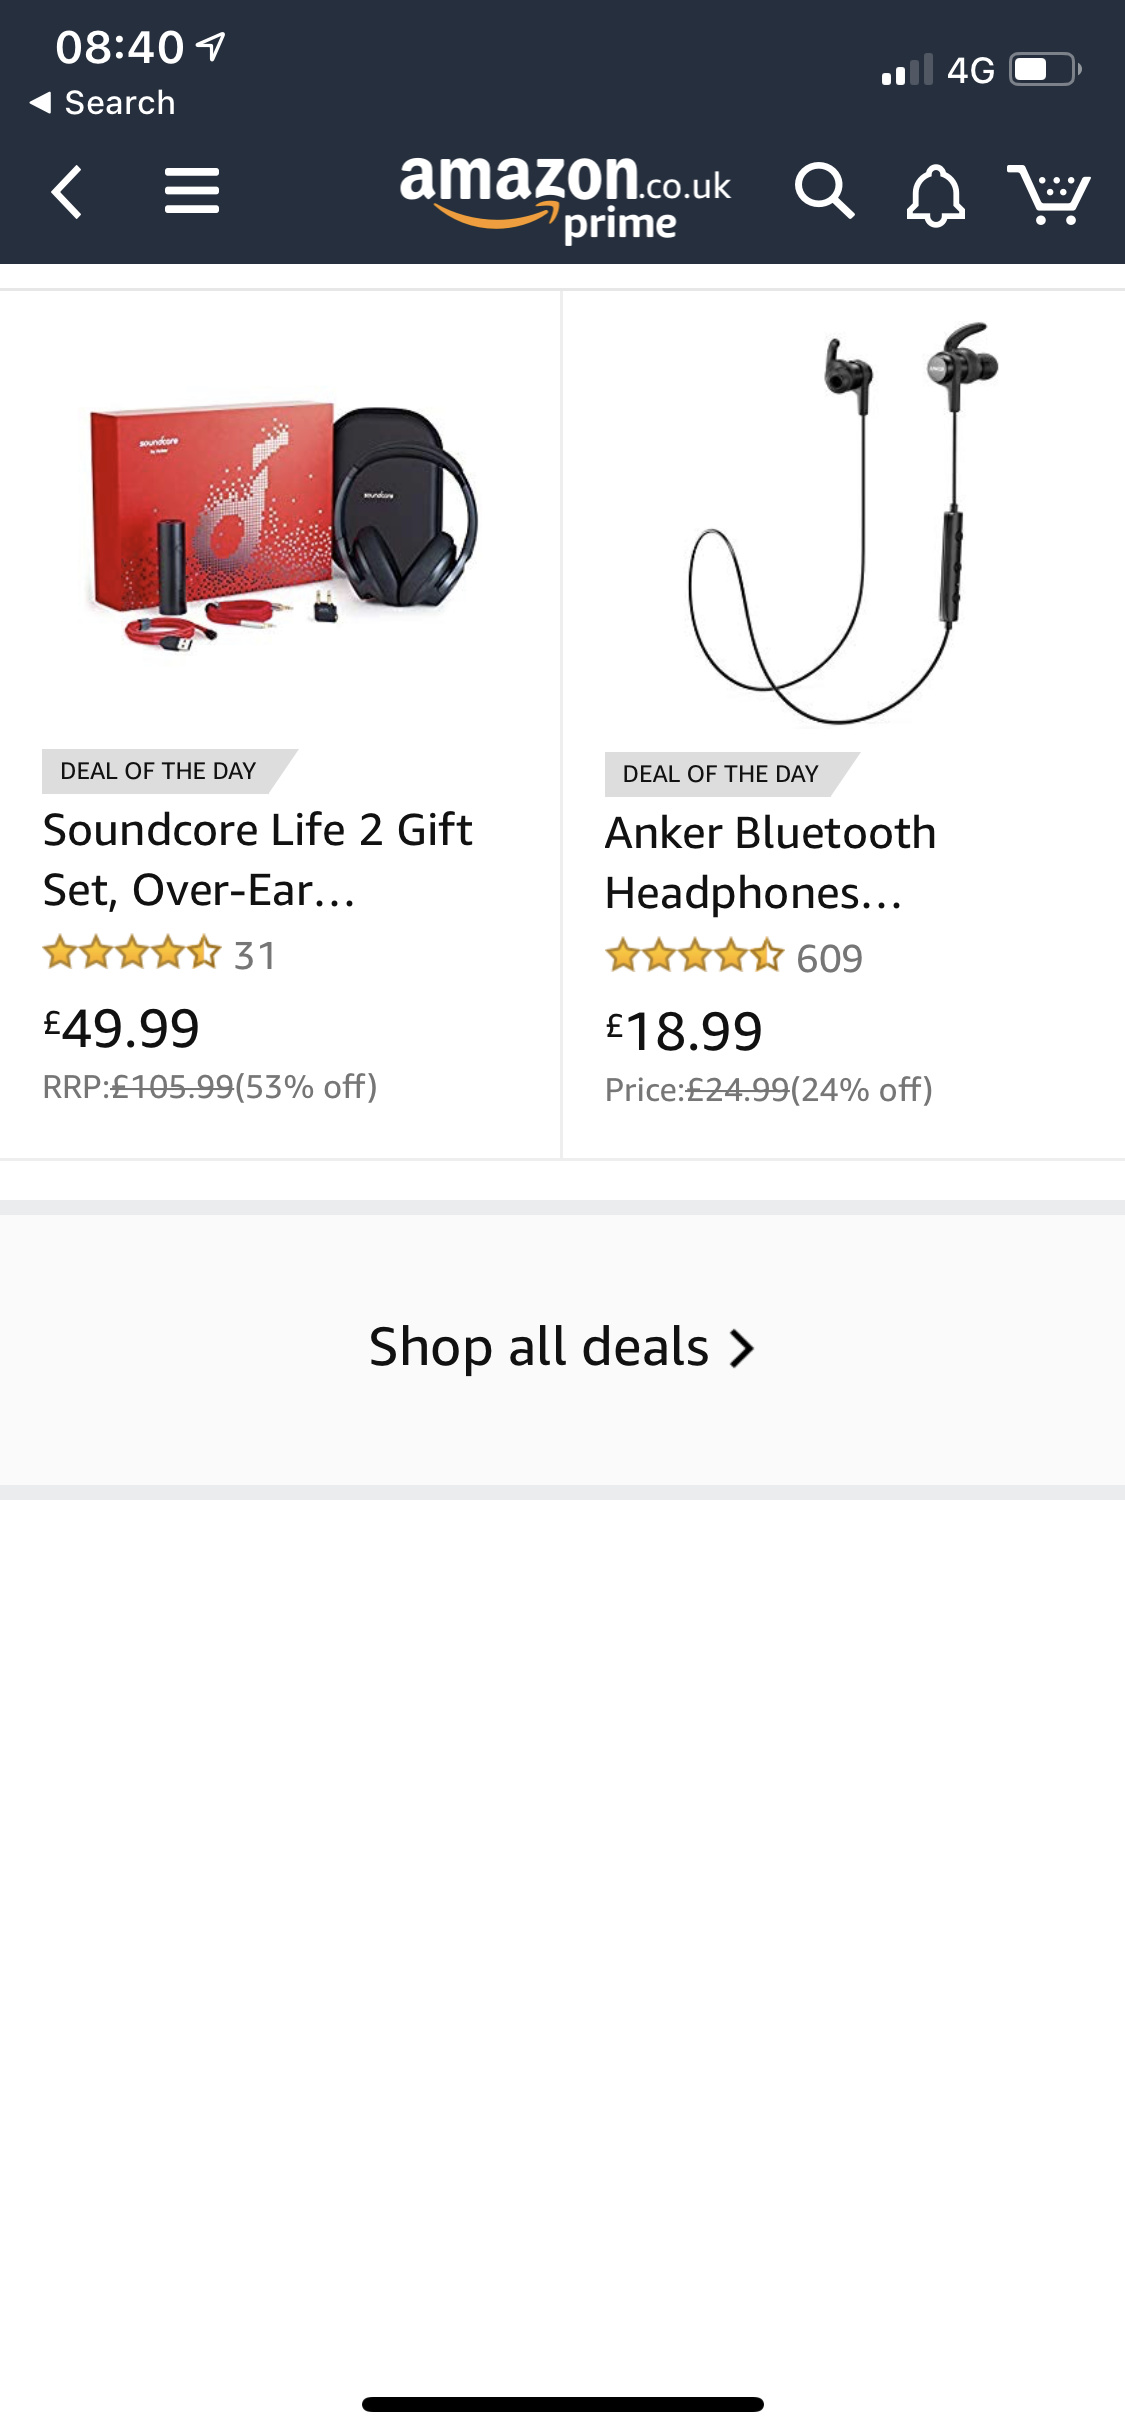The image size is (1125, 2436).
Task: Tap the 609 reviews count
Action: 829,958
